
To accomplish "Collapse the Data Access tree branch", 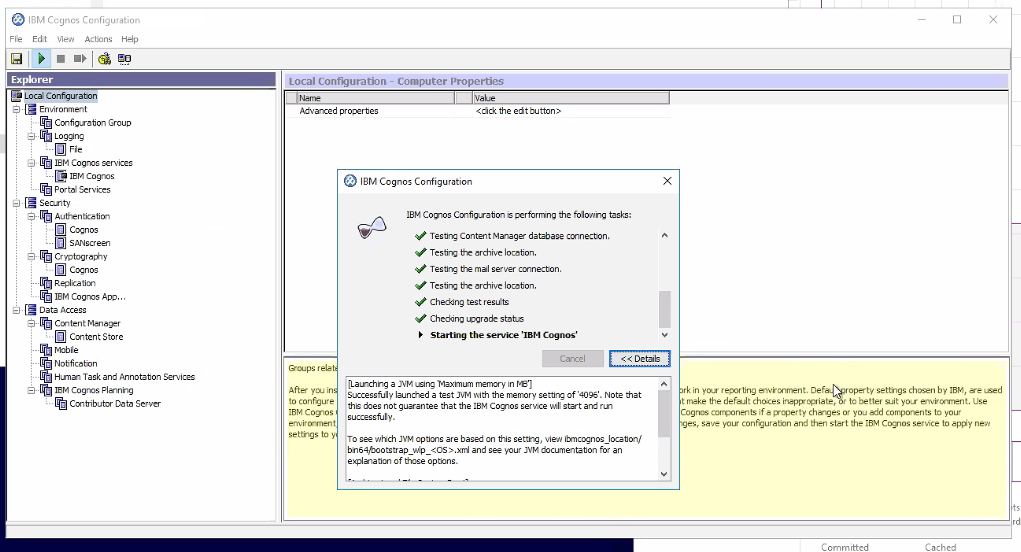I will click(16, 310).
